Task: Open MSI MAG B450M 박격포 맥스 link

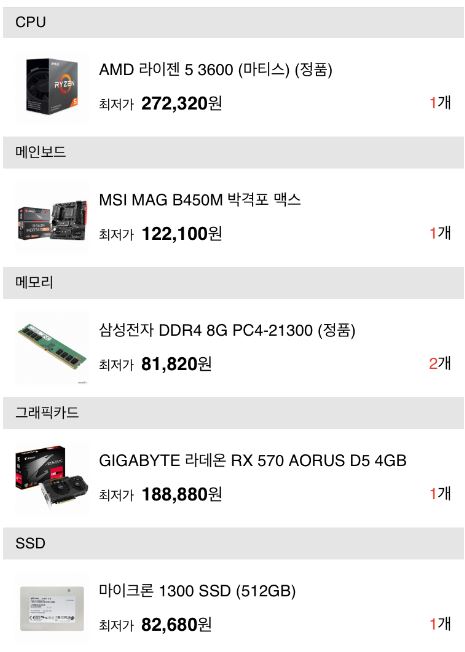Action: pos(200,200)
